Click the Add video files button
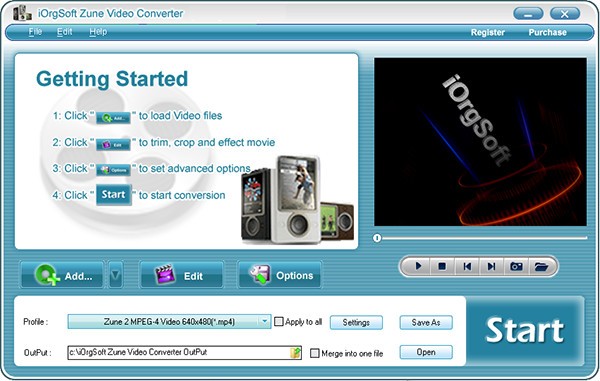The height and width of the screenshot is (381, 600). tap(62, 275)
